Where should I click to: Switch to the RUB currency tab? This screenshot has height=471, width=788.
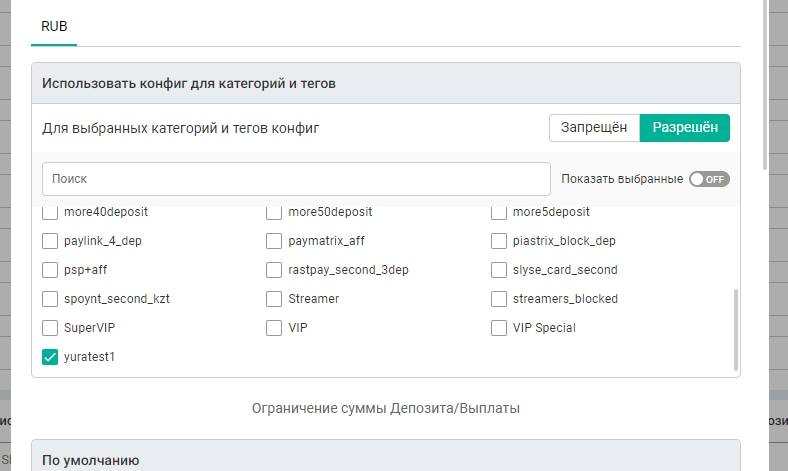[53, 26]
